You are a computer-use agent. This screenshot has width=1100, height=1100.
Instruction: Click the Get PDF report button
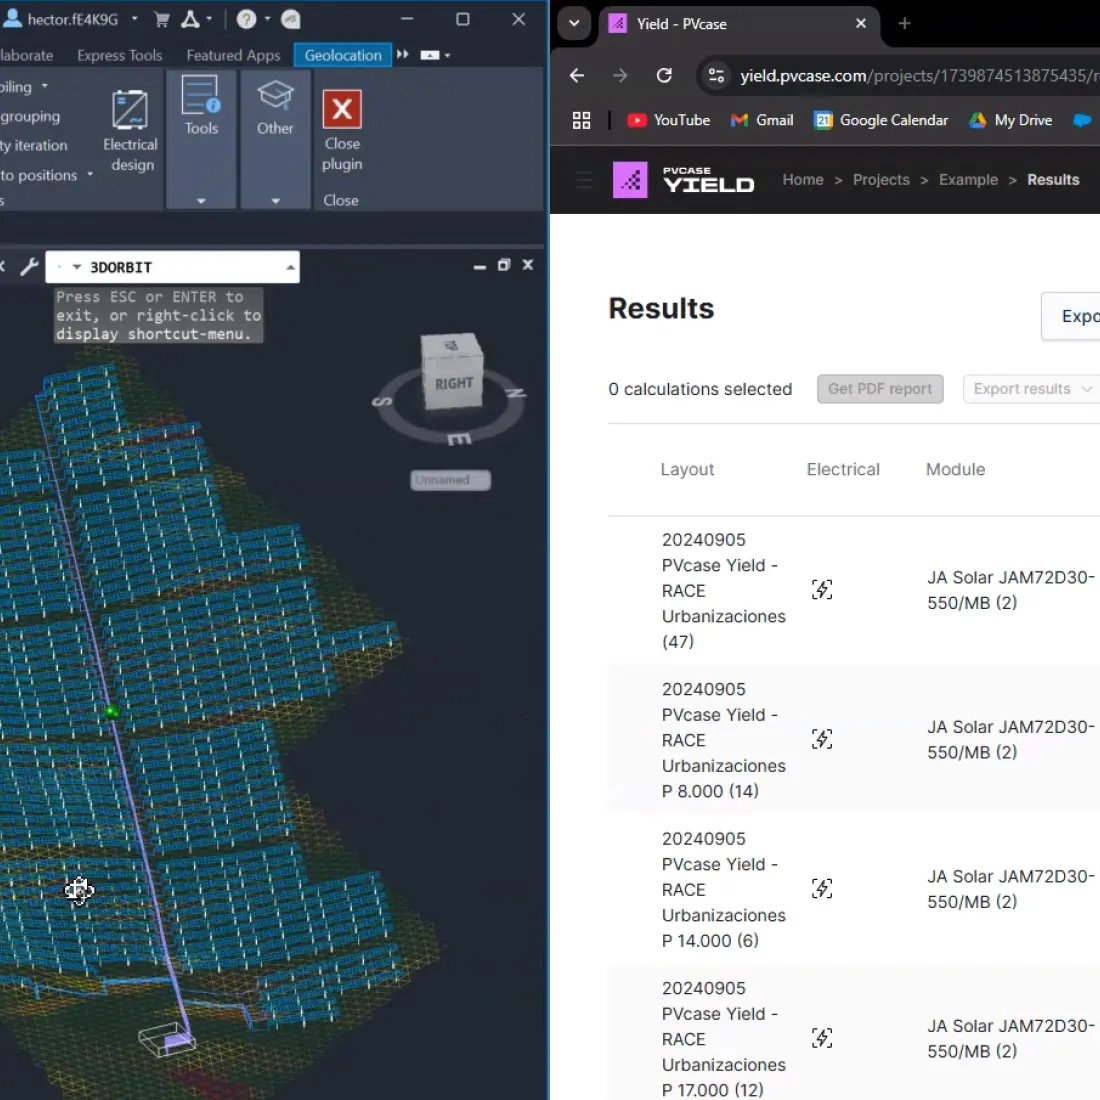pos(879,389)
